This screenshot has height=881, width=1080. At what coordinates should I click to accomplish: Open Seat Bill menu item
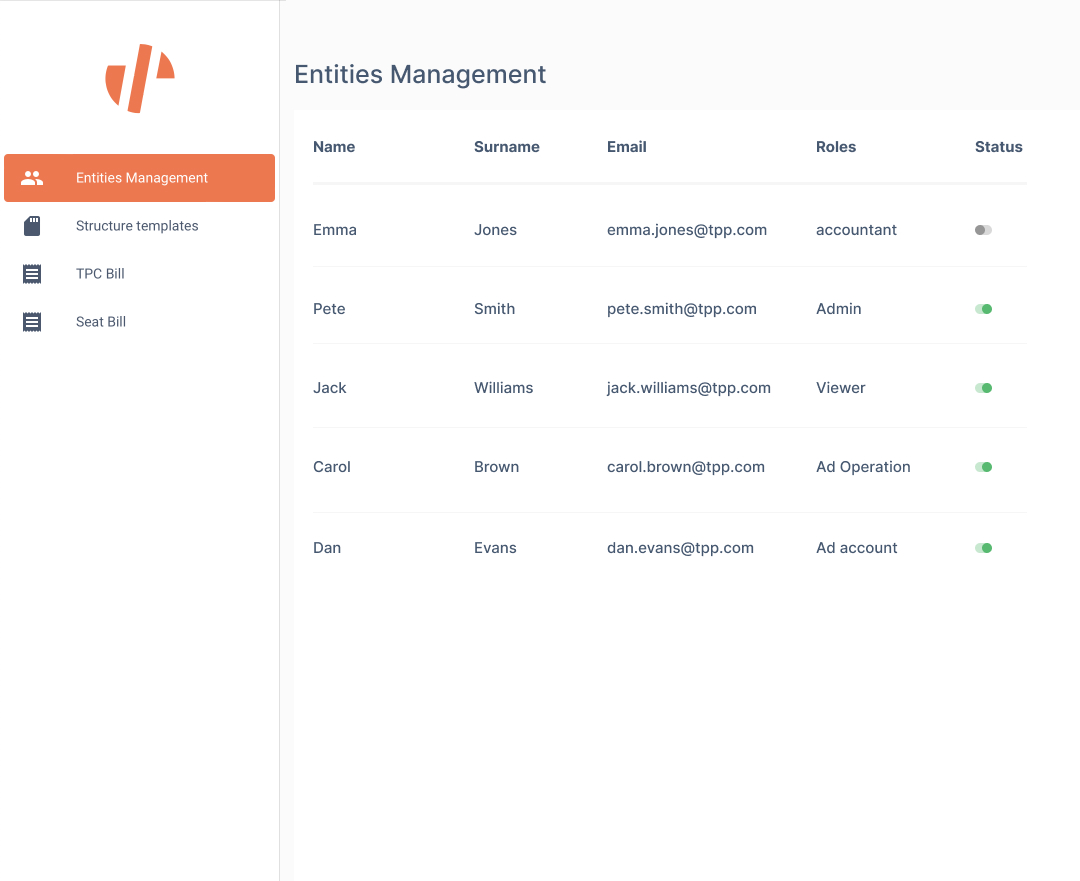pyautogui.click(x=101, y=322)
